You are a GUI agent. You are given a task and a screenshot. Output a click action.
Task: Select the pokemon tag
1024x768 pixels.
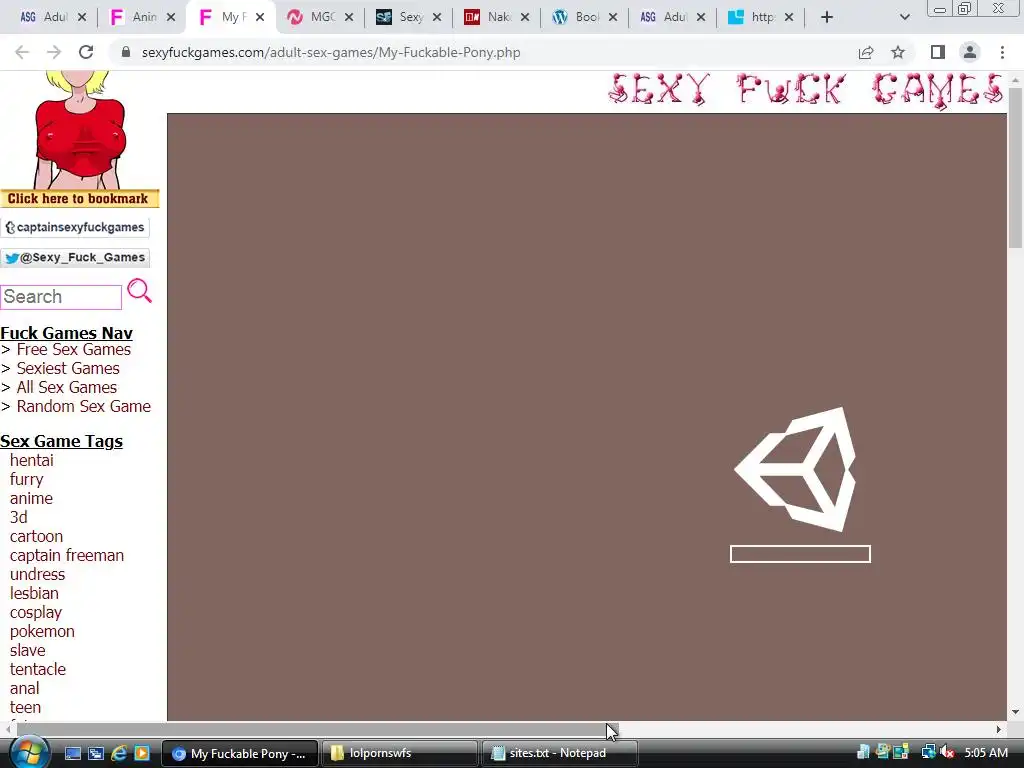pyautogui.click(x=42, y=632)
